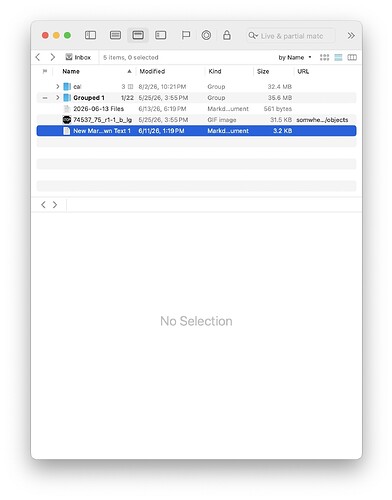Click the unread circle toolbar icon
This screenshot has height=500, width=392.
206,35
